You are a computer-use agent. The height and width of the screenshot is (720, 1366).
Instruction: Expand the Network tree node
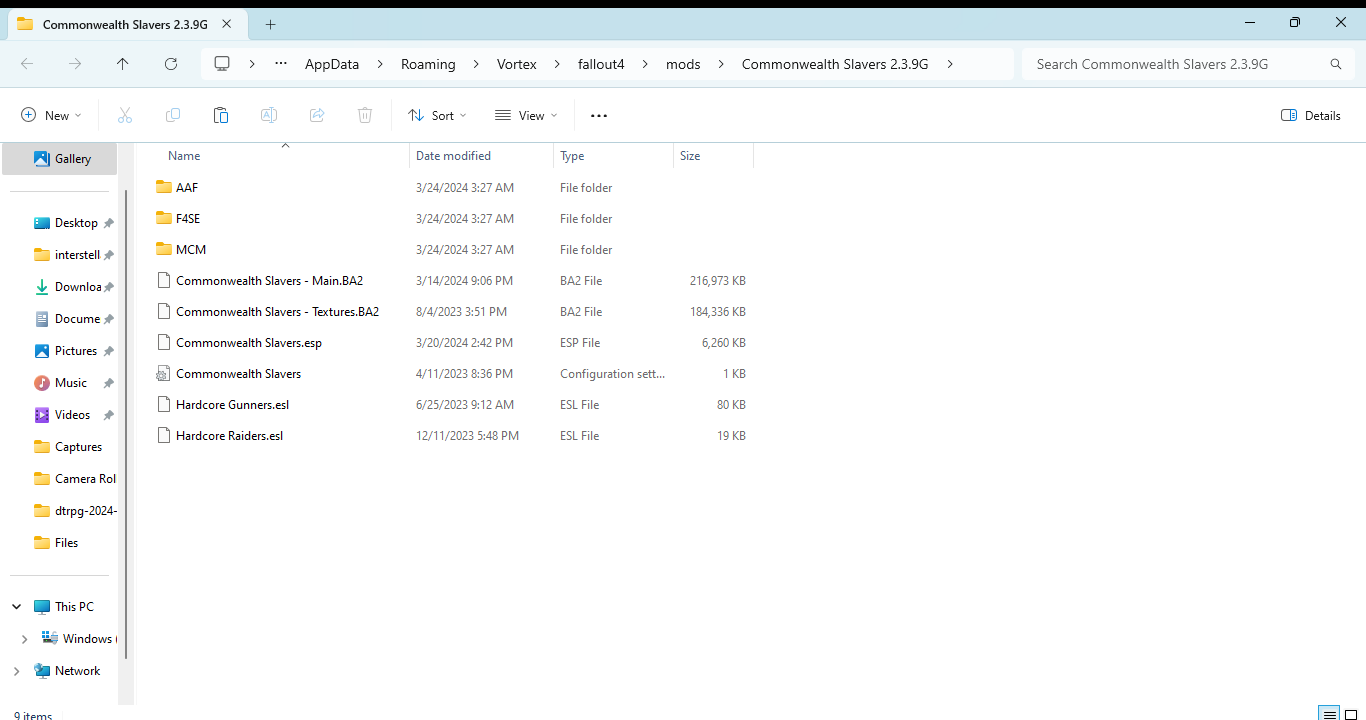[17, 671]
